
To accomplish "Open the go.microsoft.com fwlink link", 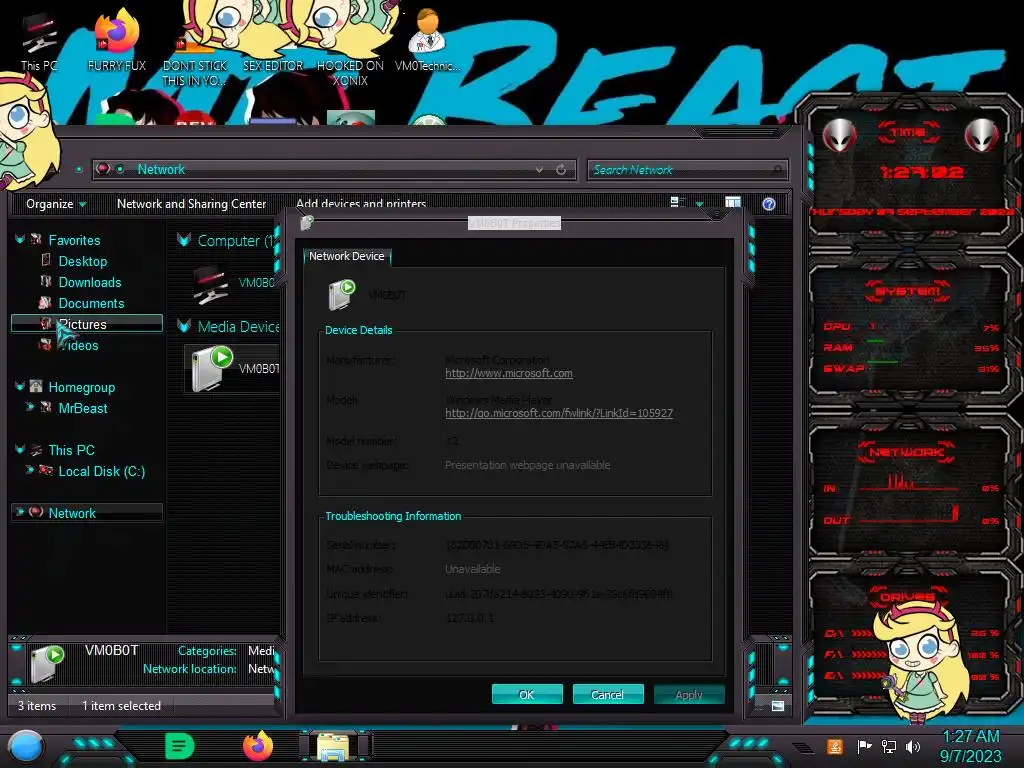I will pos(559,413).
